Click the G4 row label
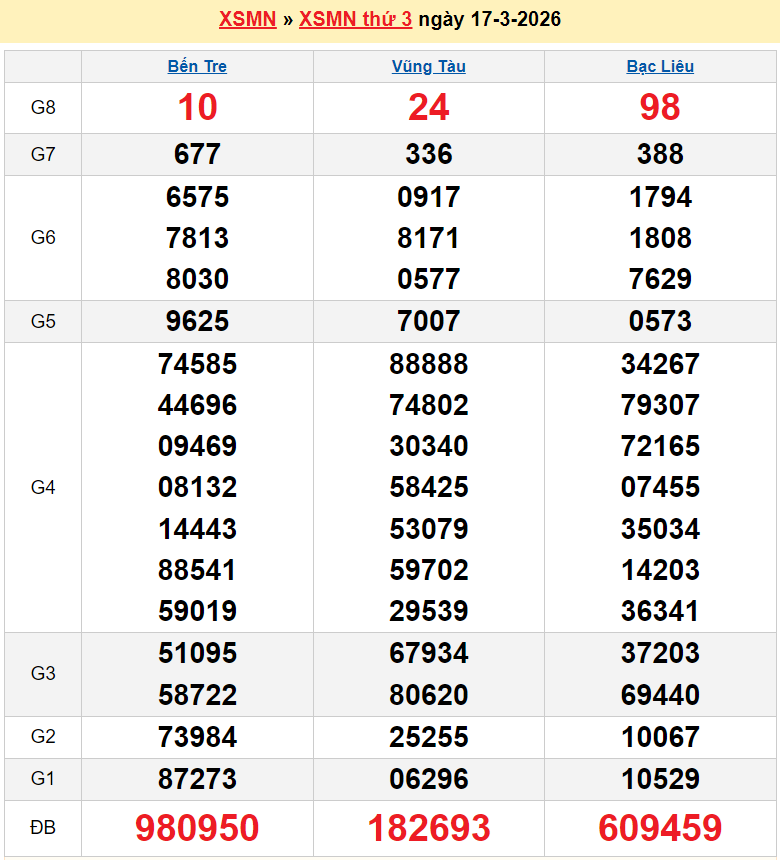The height and width of the screenshot is (860, 780). (x=43, y=487)
